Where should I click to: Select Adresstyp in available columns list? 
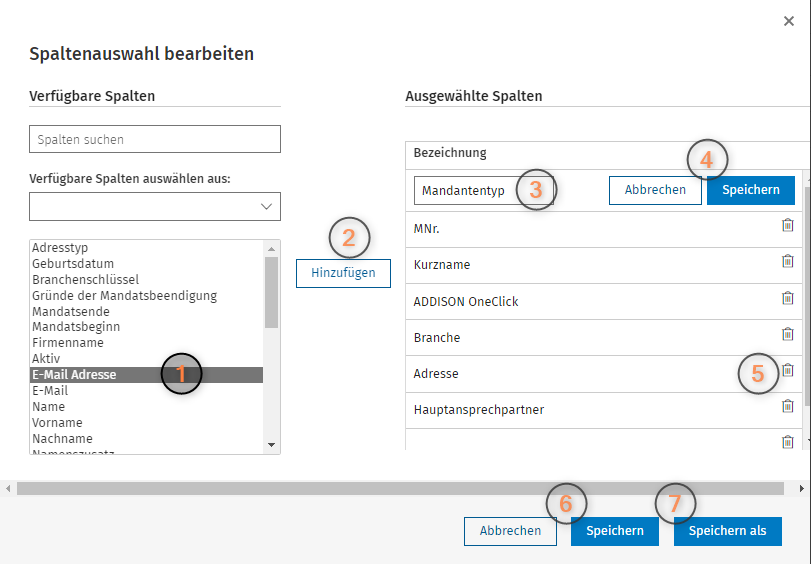[146, 248]
